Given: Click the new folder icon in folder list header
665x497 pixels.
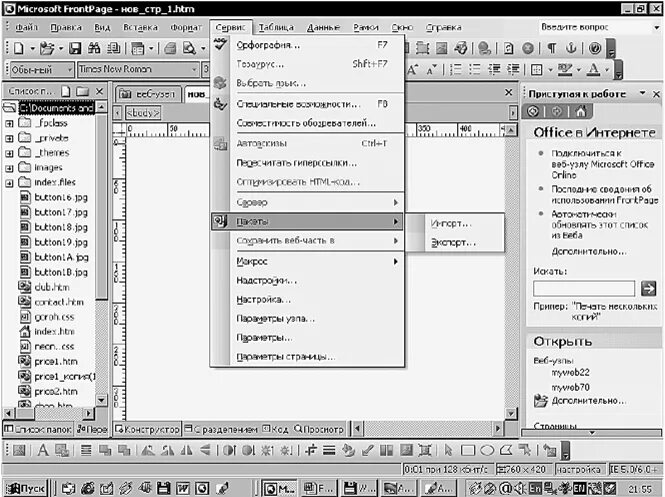Looking at the screenshot, I should (82, 91).
